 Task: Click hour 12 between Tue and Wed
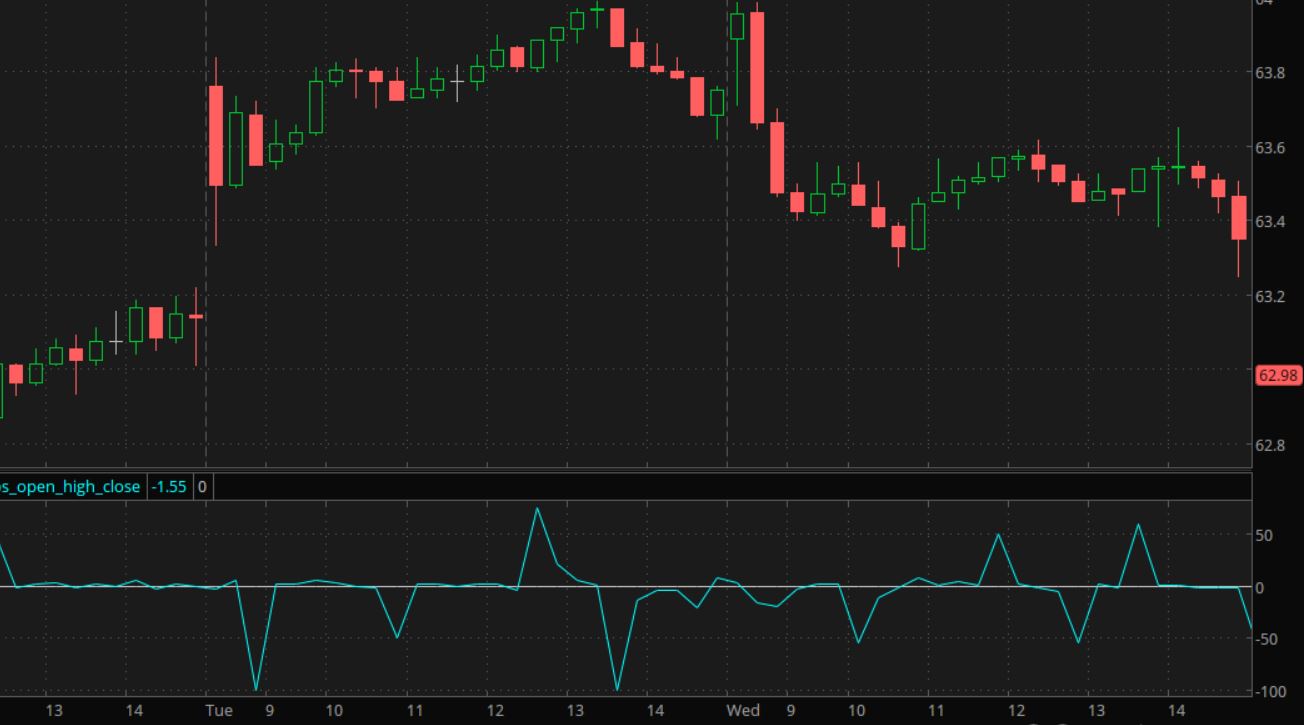pyautogui.click(x=495, y=711)
